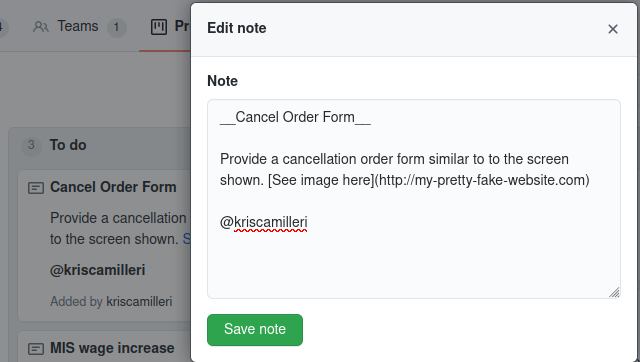Grab the textarea resize handle corner
The width and height of the screenshot is (640, 362).
(614, 292)
